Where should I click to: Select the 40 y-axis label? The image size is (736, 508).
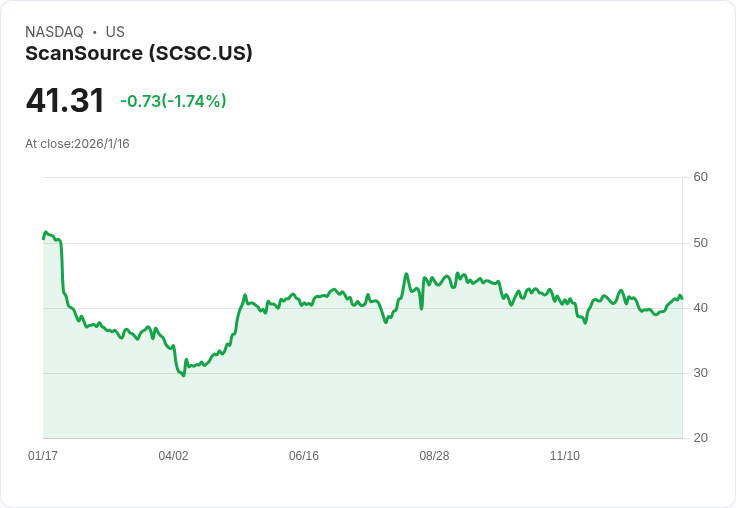pos(701,308)
